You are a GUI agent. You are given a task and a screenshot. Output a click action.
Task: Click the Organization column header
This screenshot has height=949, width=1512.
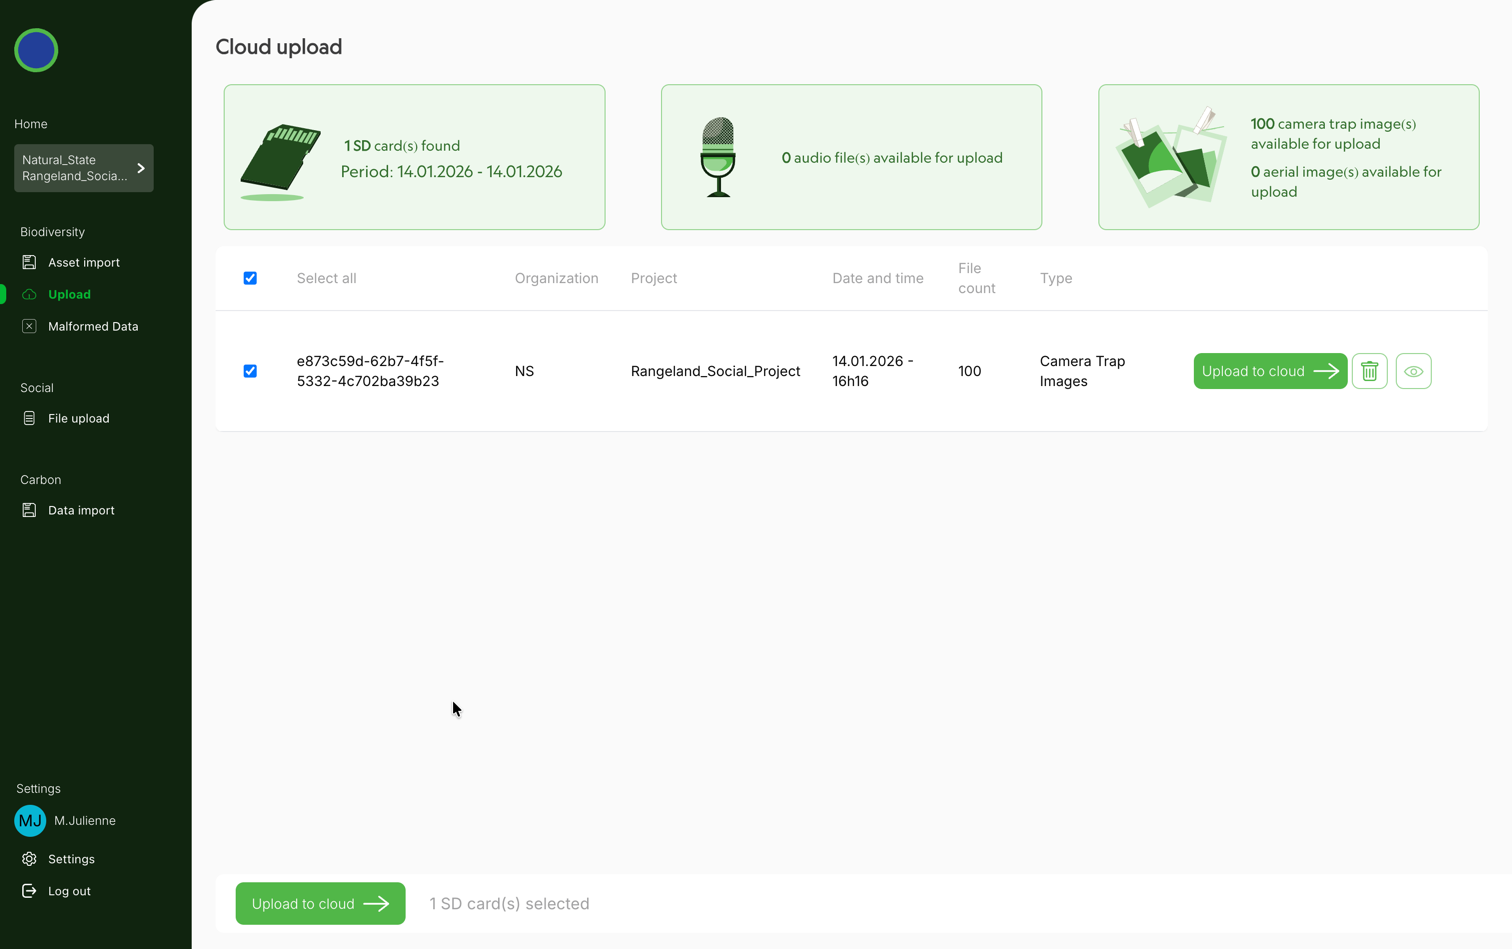[x=557, y=278]
